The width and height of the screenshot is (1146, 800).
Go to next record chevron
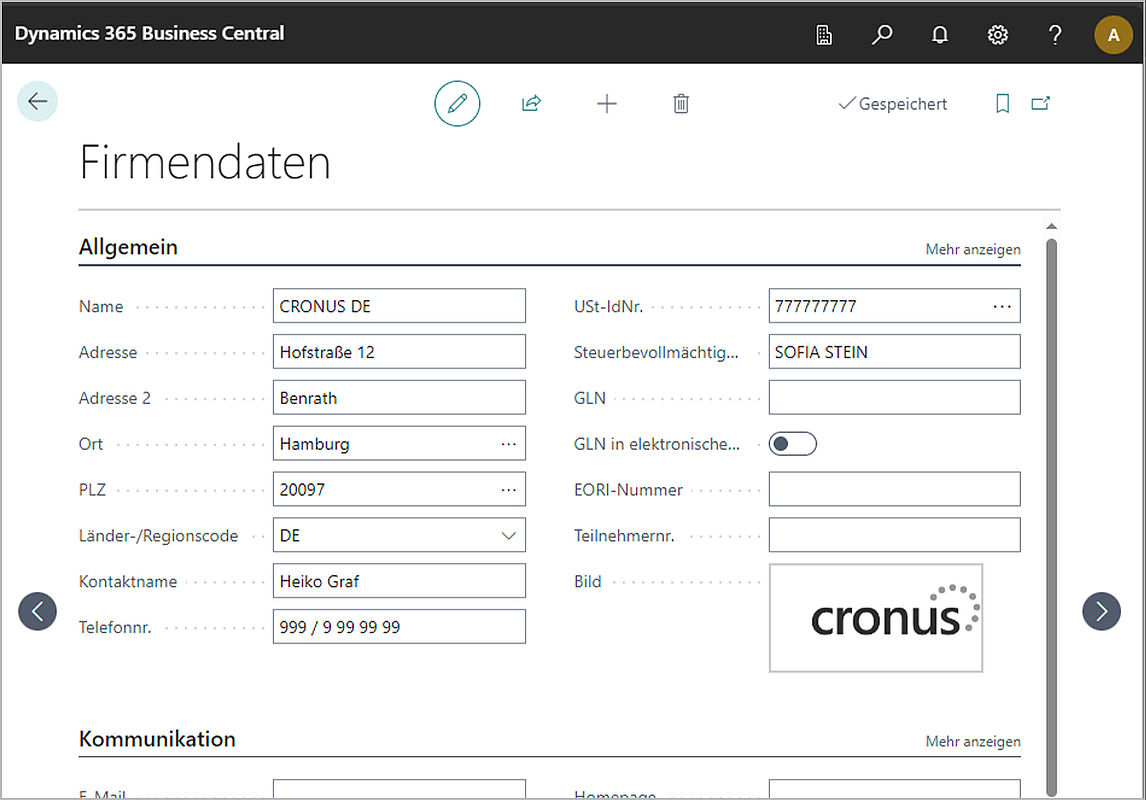tap(1101, 611)
